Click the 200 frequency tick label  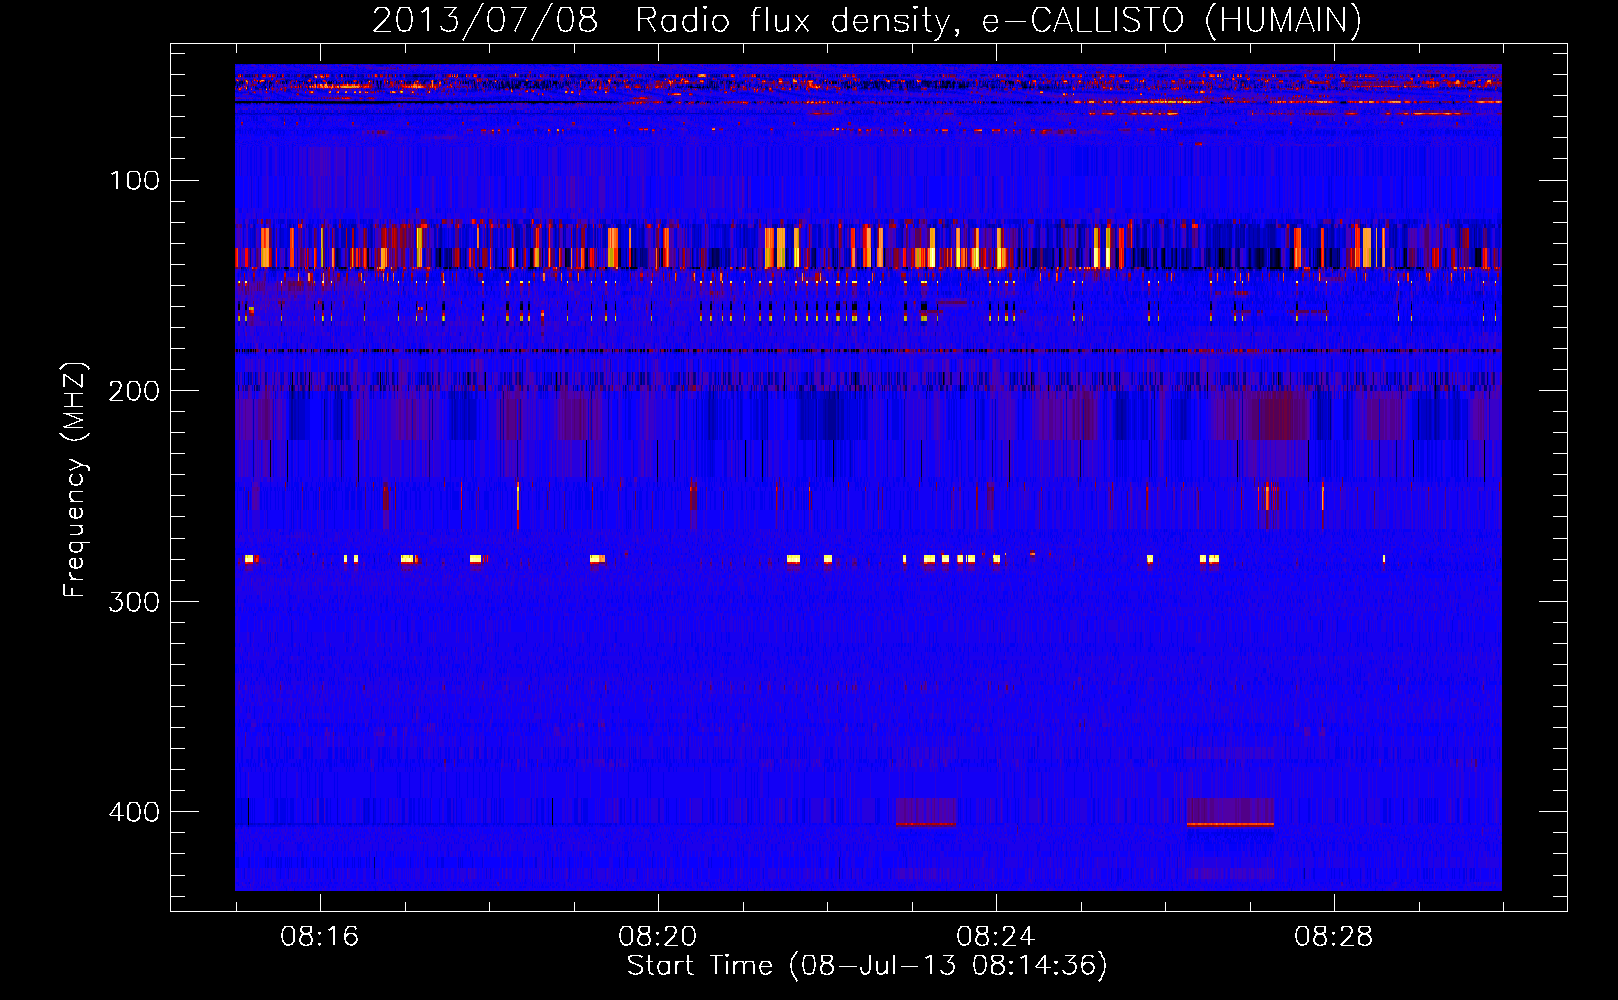[135, 391]
